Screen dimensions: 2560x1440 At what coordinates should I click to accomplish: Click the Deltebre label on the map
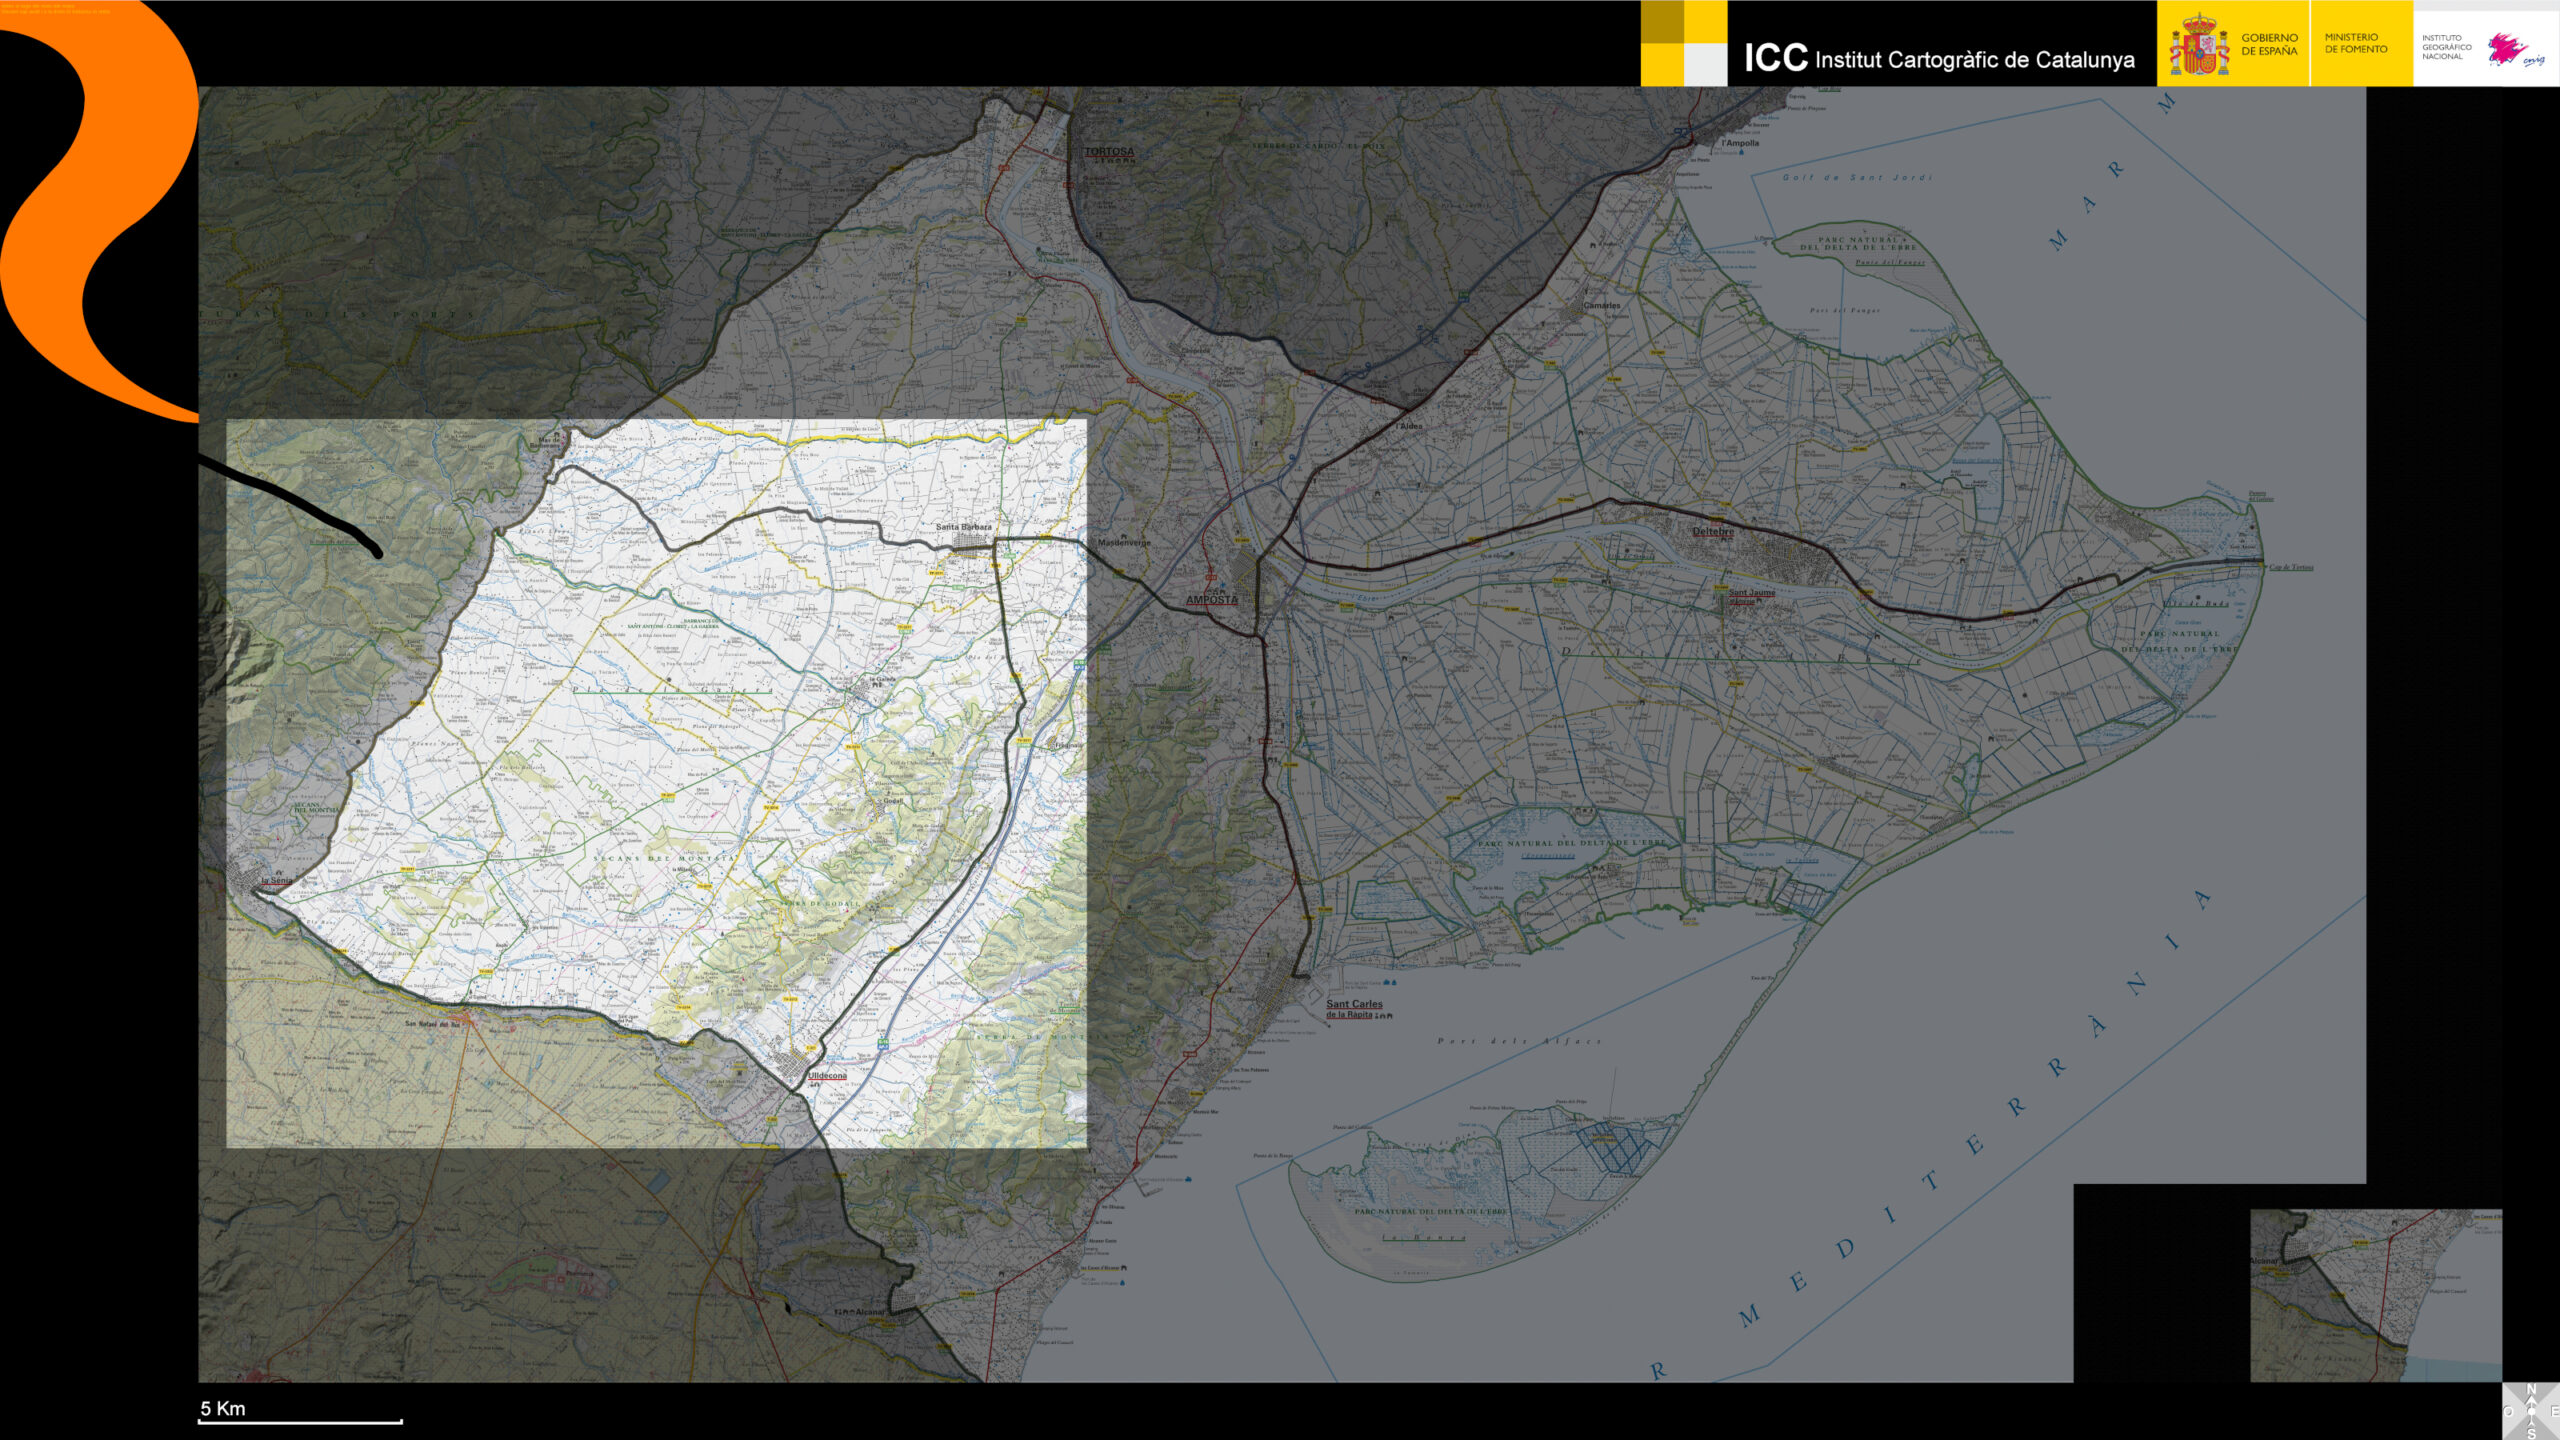[1712, 532]
